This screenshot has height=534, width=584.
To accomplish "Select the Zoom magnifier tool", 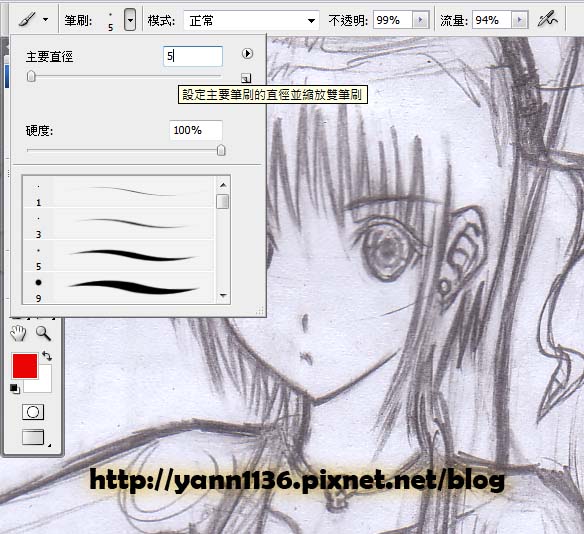I will click(x=43, y=333).
